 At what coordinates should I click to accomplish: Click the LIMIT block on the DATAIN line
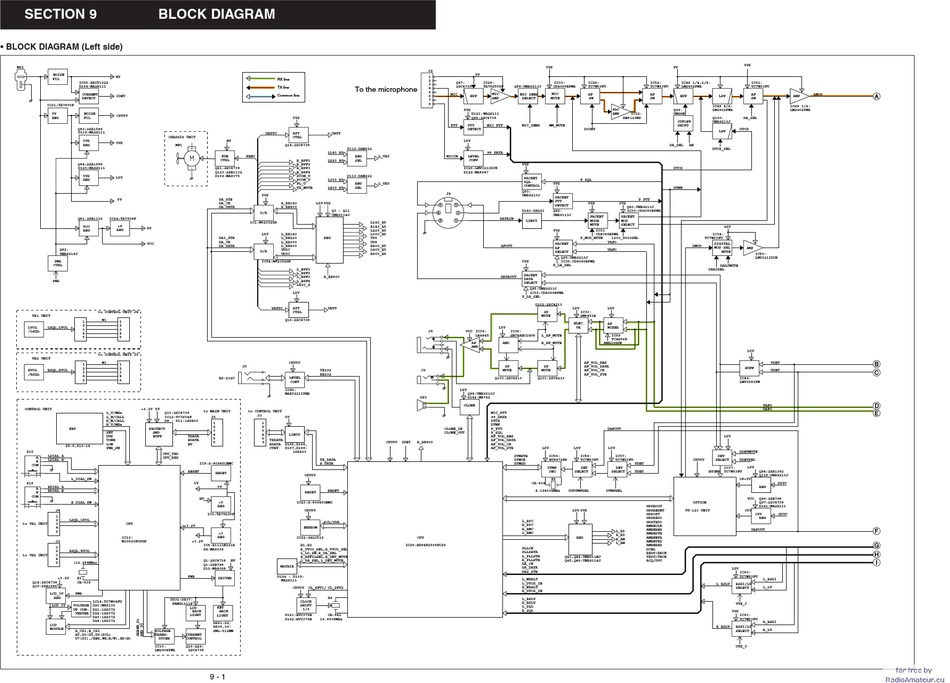[531, 220]
